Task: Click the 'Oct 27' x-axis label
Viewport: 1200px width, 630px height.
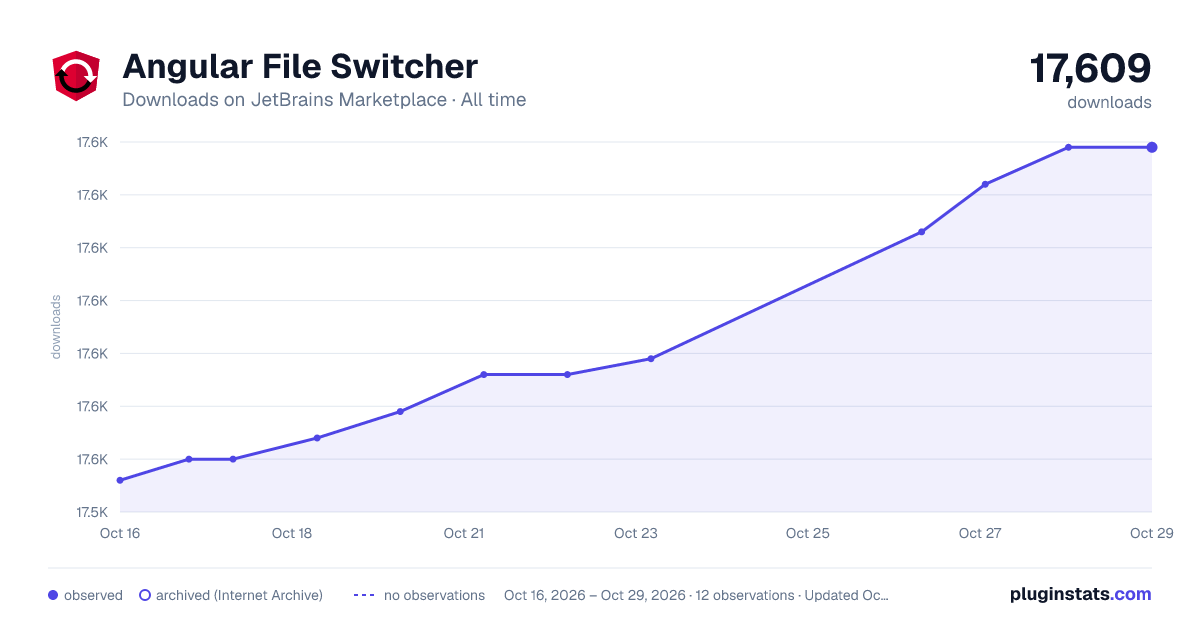Action: pyautogui.click(x=980, y=533)
